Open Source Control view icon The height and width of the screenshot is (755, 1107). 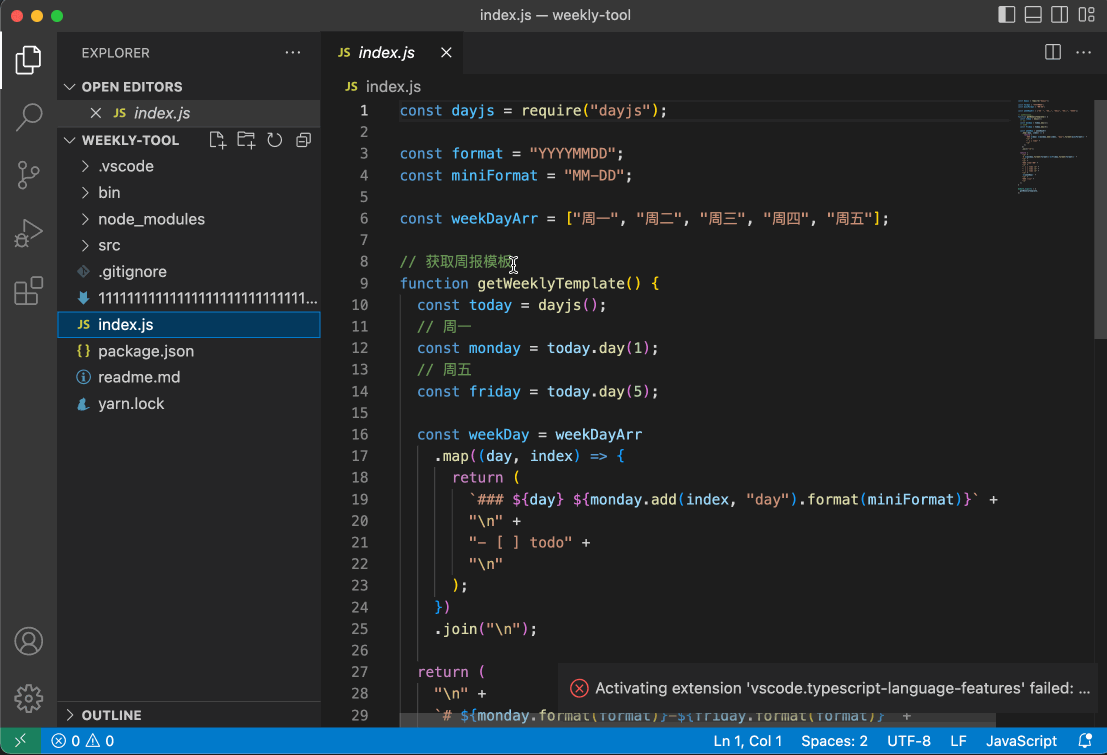pos(28,174)
